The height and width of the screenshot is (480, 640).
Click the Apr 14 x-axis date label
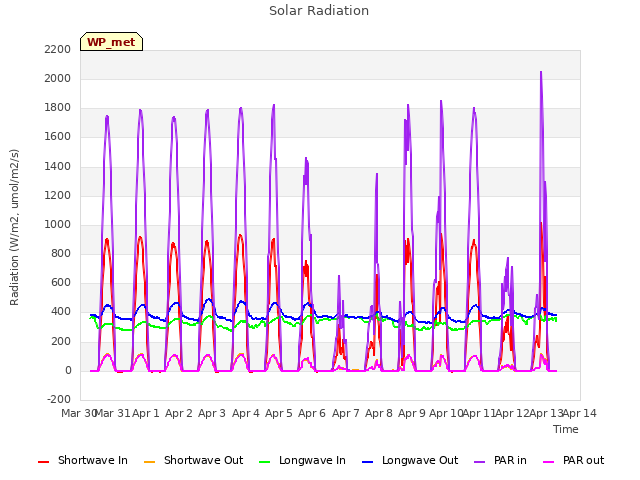pyautogui.click(x=580, y=413)
